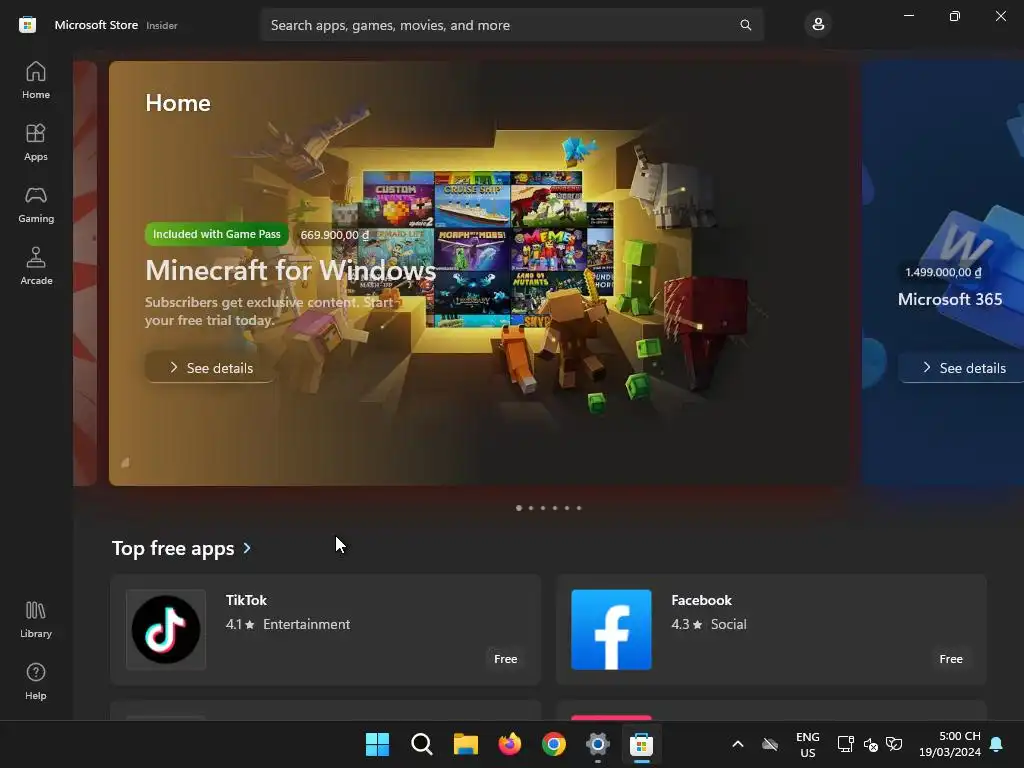Screen dimensions: 1024x768
Task: Click the Social category on Facebook card
Action: [x=728, y=624]
